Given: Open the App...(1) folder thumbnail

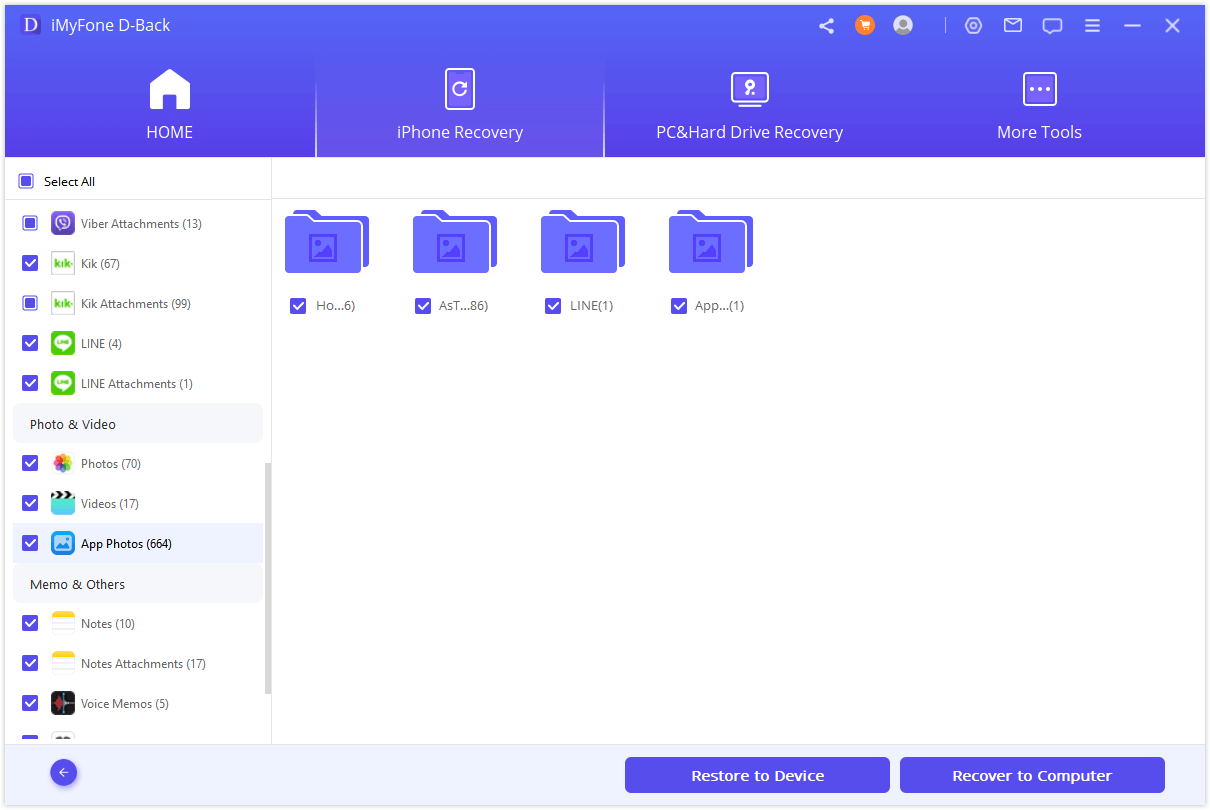Looking at the screenshot, I should [711, 241].
